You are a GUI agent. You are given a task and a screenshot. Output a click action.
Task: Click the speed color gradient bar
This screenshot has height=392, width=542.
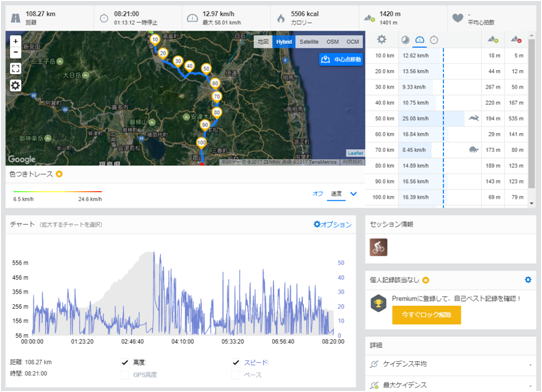point(57,191)
